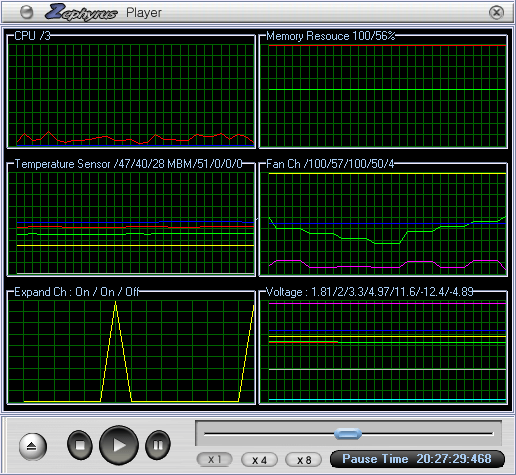Pause the playback
Screen dimensions: 516x475
point(158,445)
